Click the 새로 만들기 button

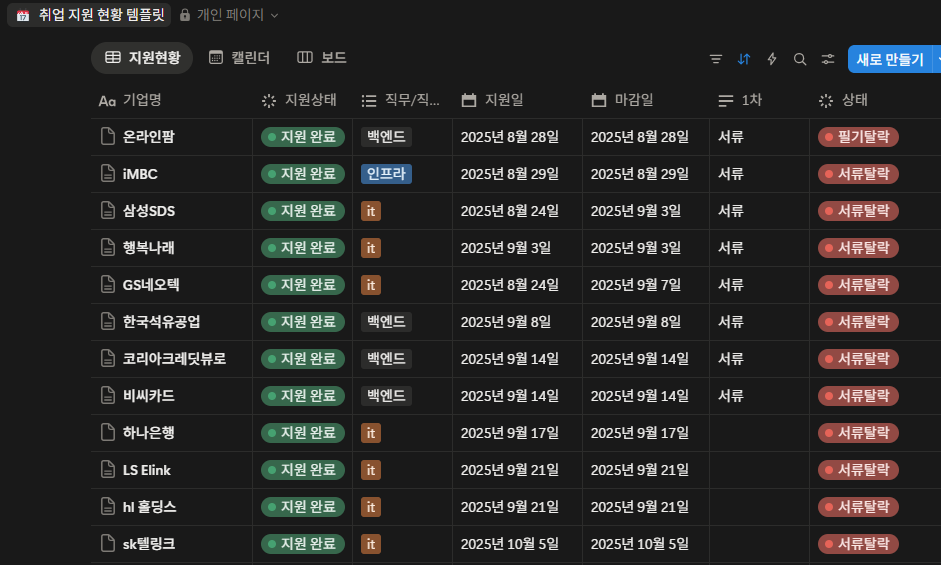889,59
